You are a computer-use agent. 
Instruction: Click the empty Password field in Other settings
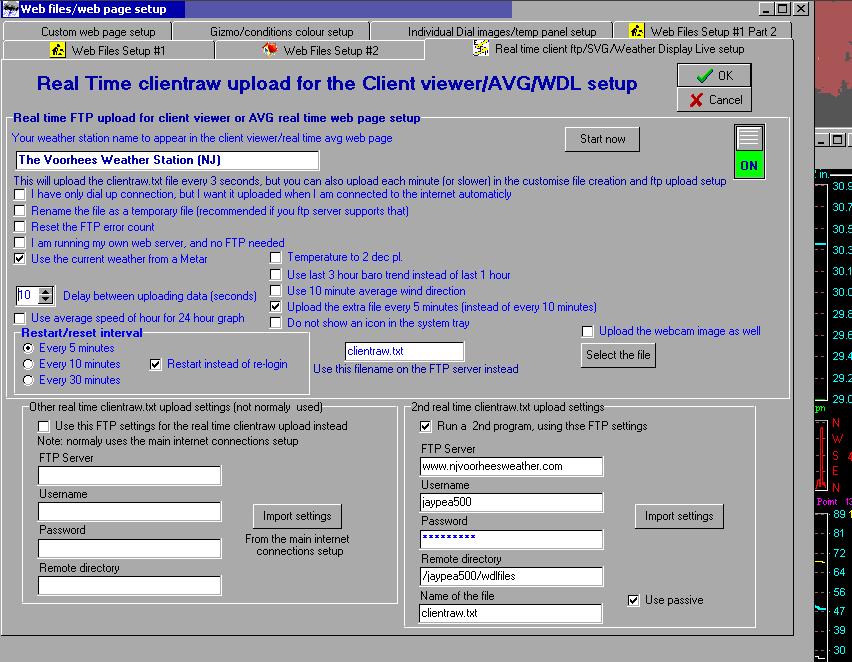click(x=130, y=548)
